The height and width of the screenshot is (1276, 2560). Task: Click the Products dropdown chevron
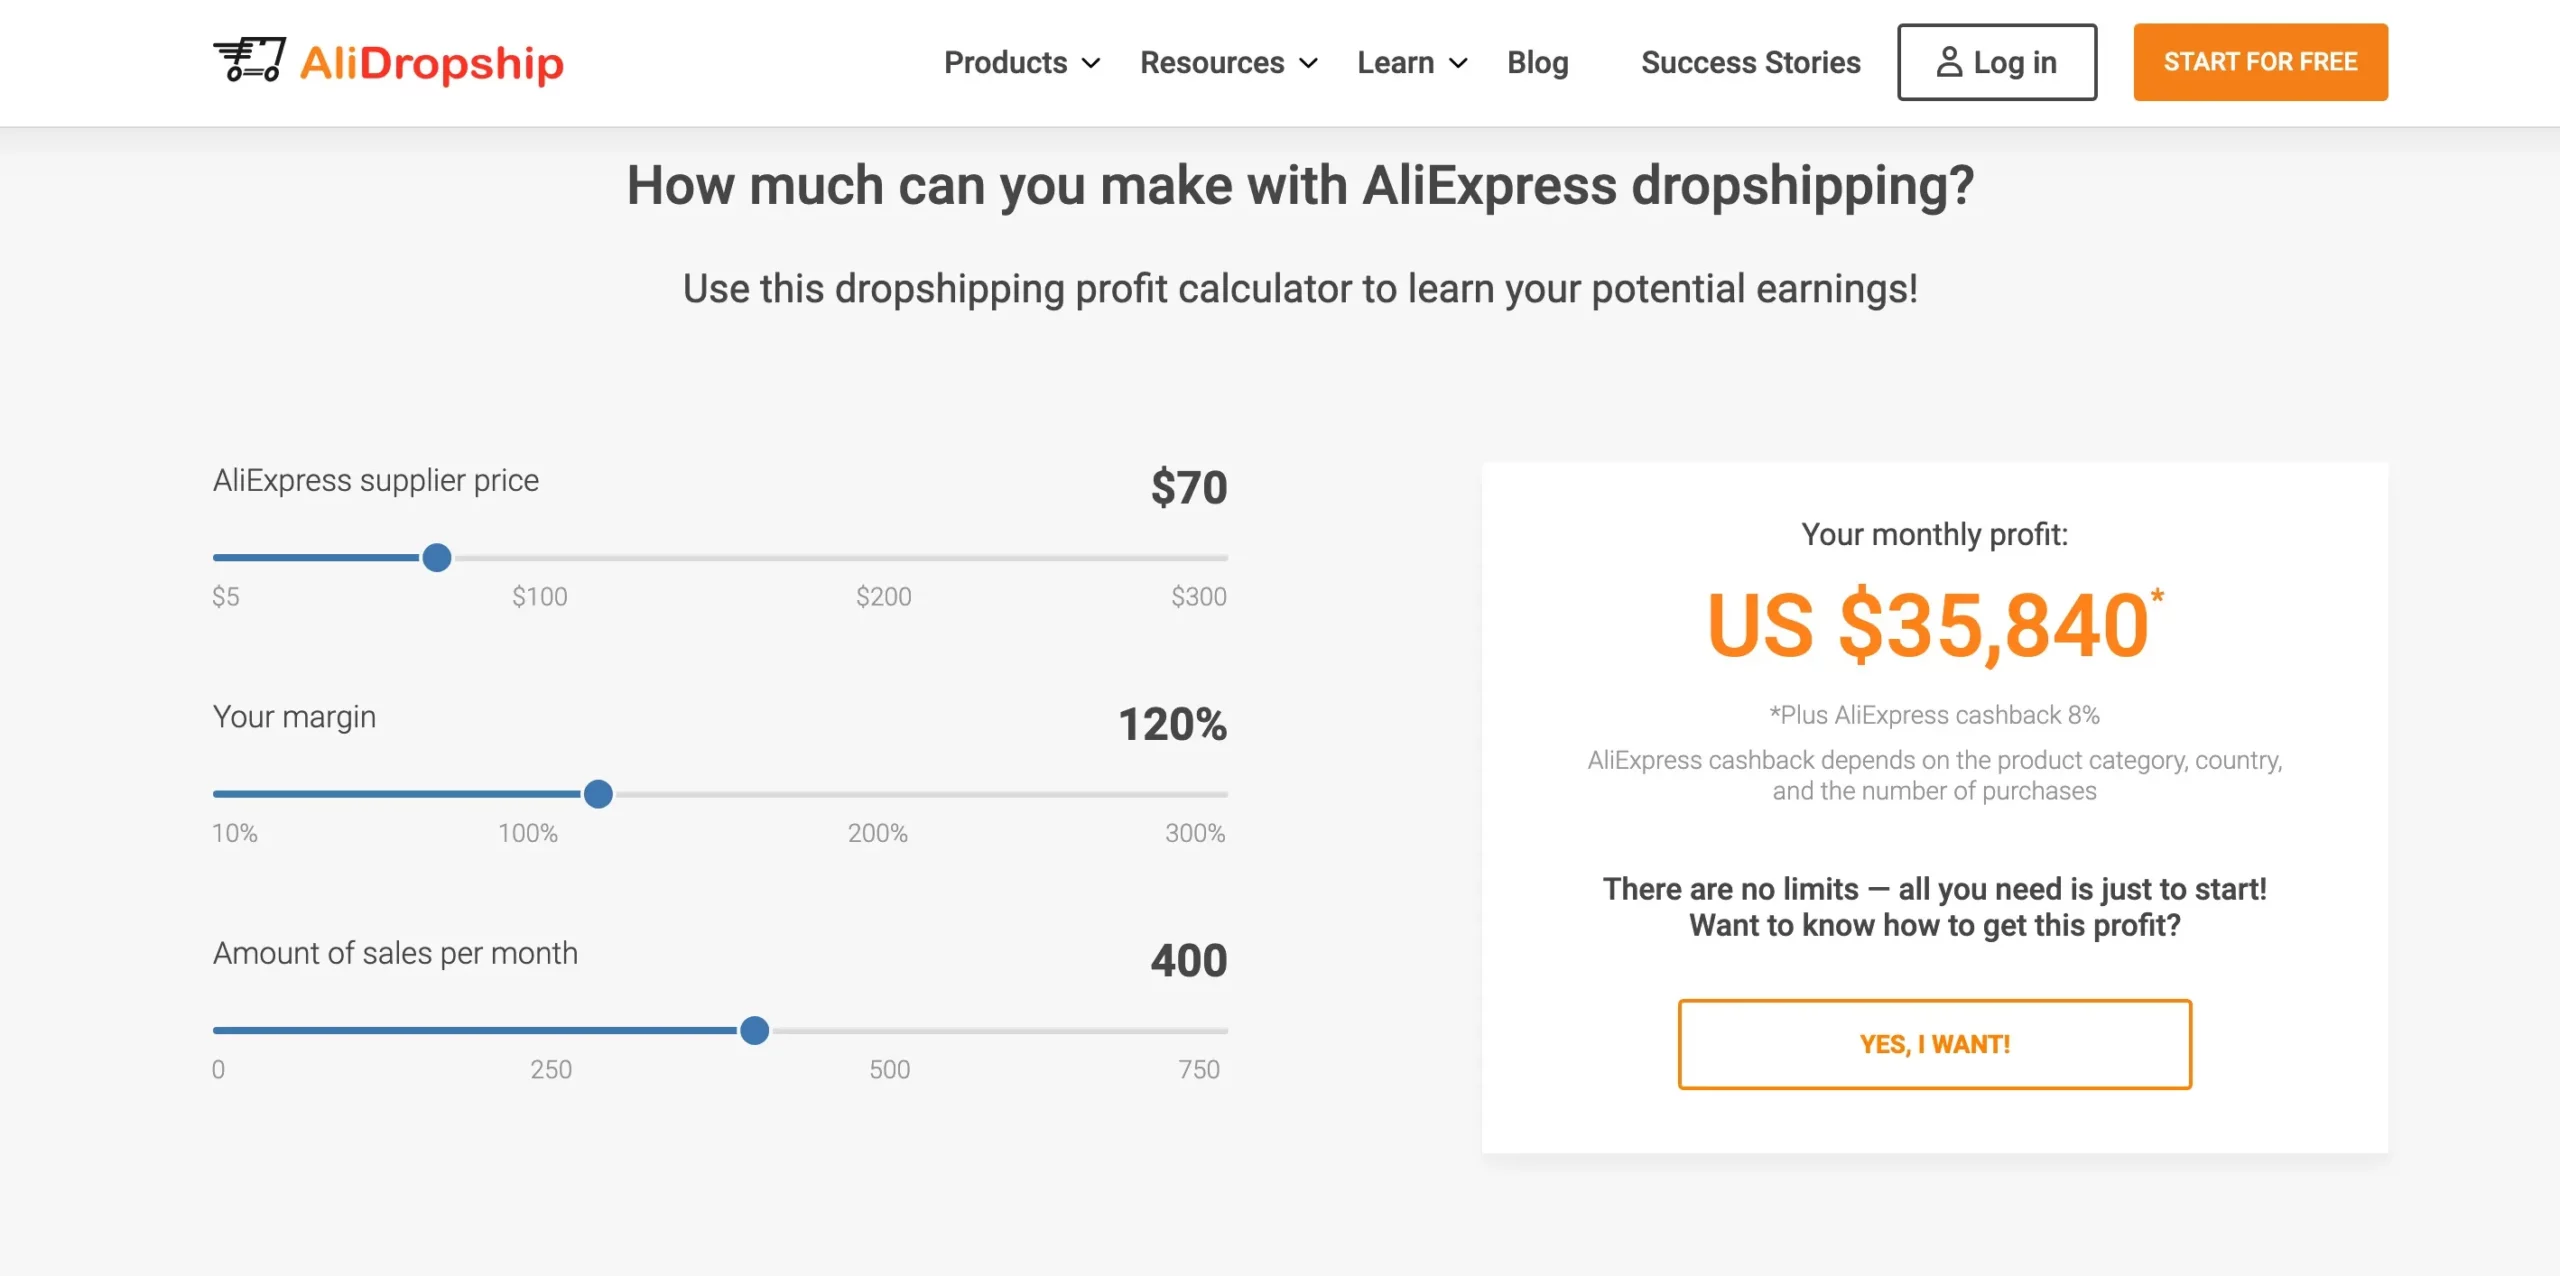[1092, 64]
